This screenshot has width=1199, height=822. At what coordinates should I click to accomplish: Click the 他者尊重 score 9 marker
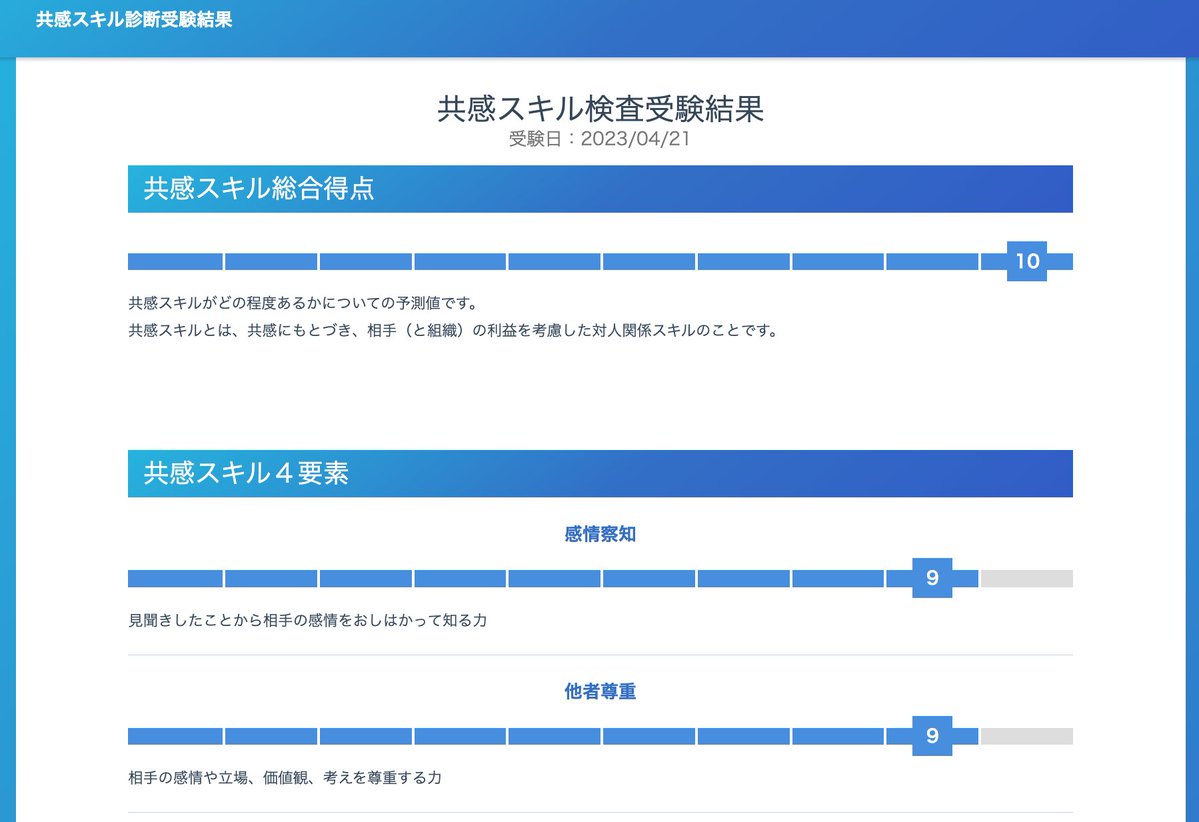click(932, 736)
